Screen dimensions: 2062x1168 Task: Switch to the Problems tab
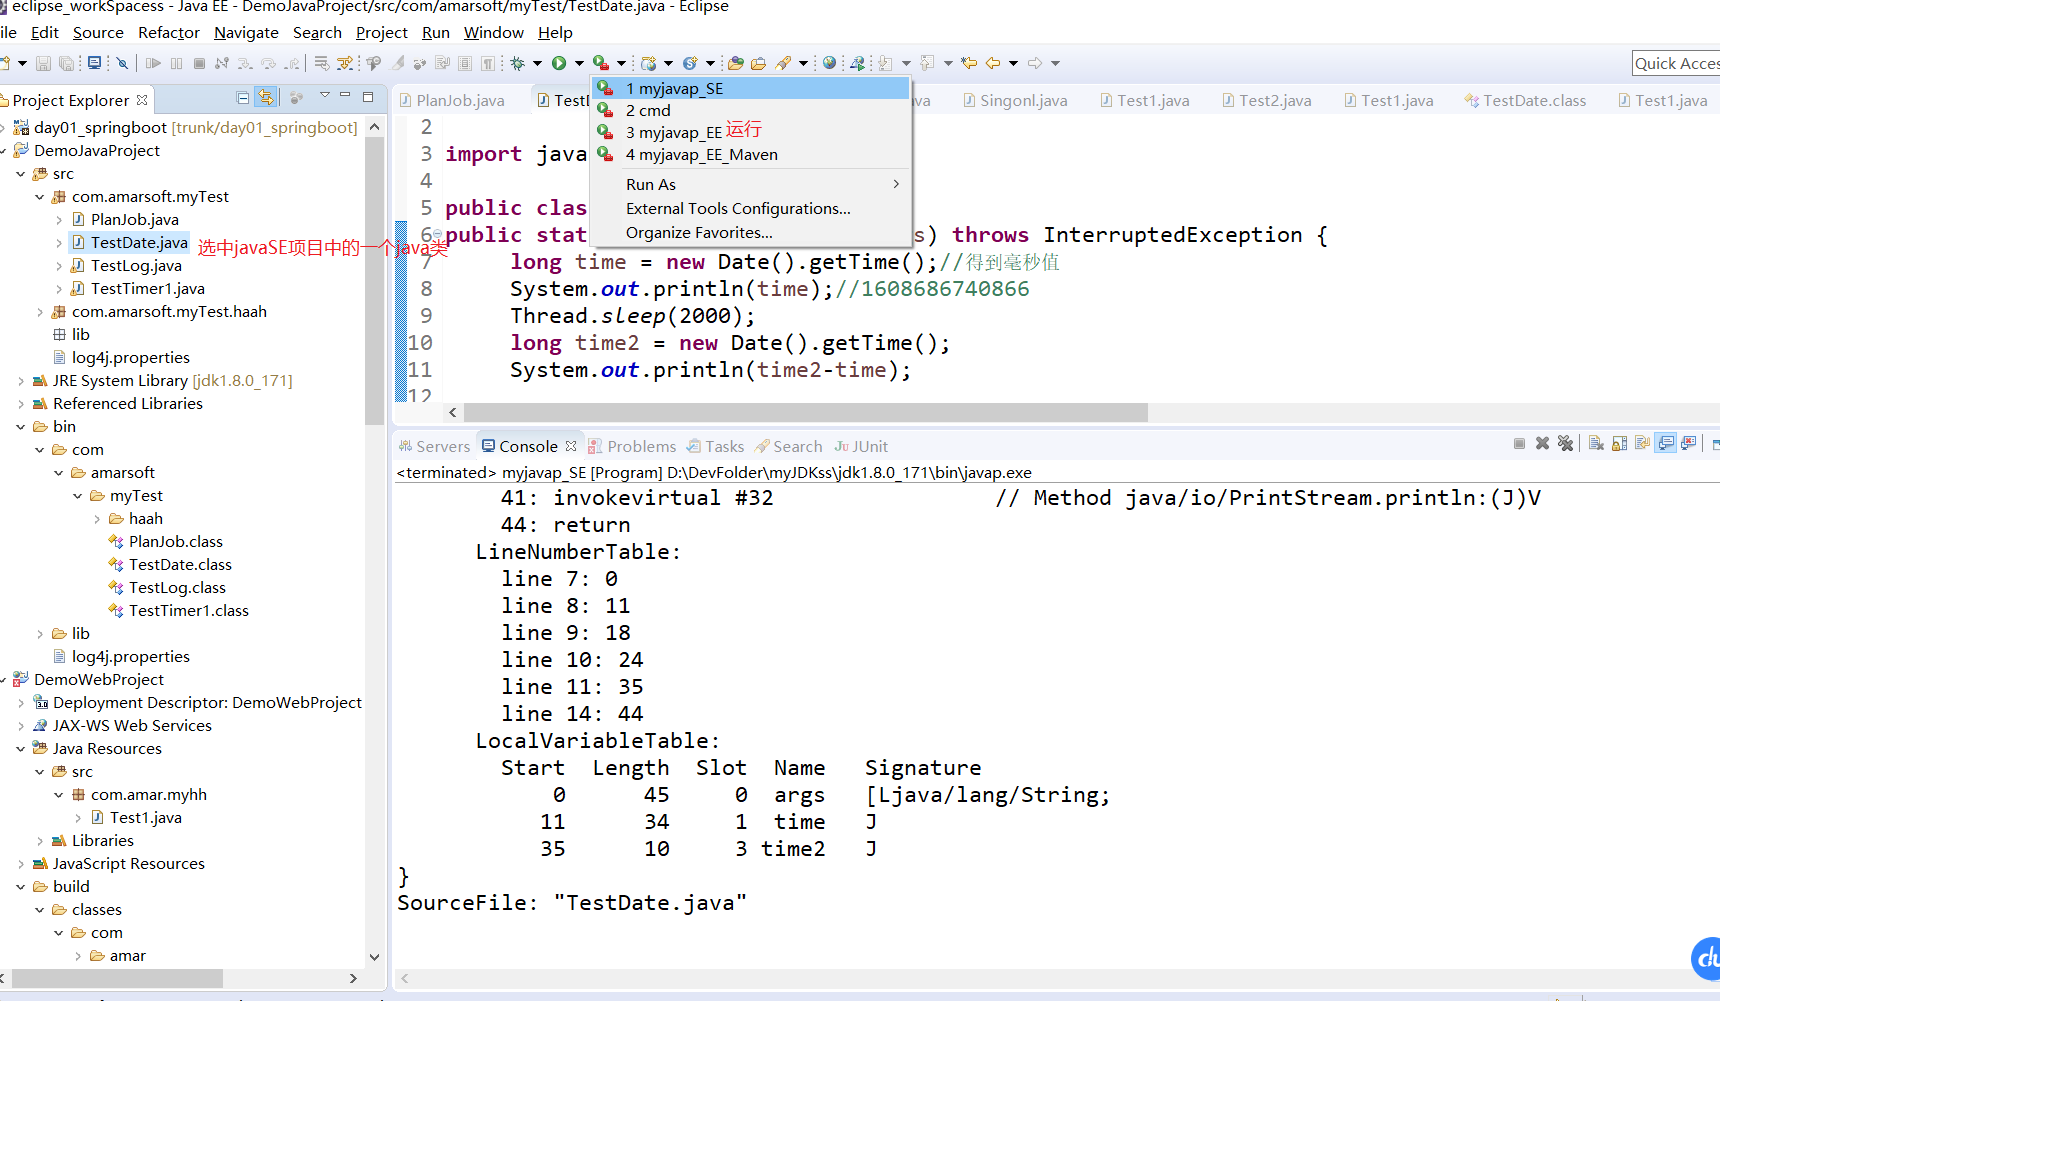coord(642,445)
